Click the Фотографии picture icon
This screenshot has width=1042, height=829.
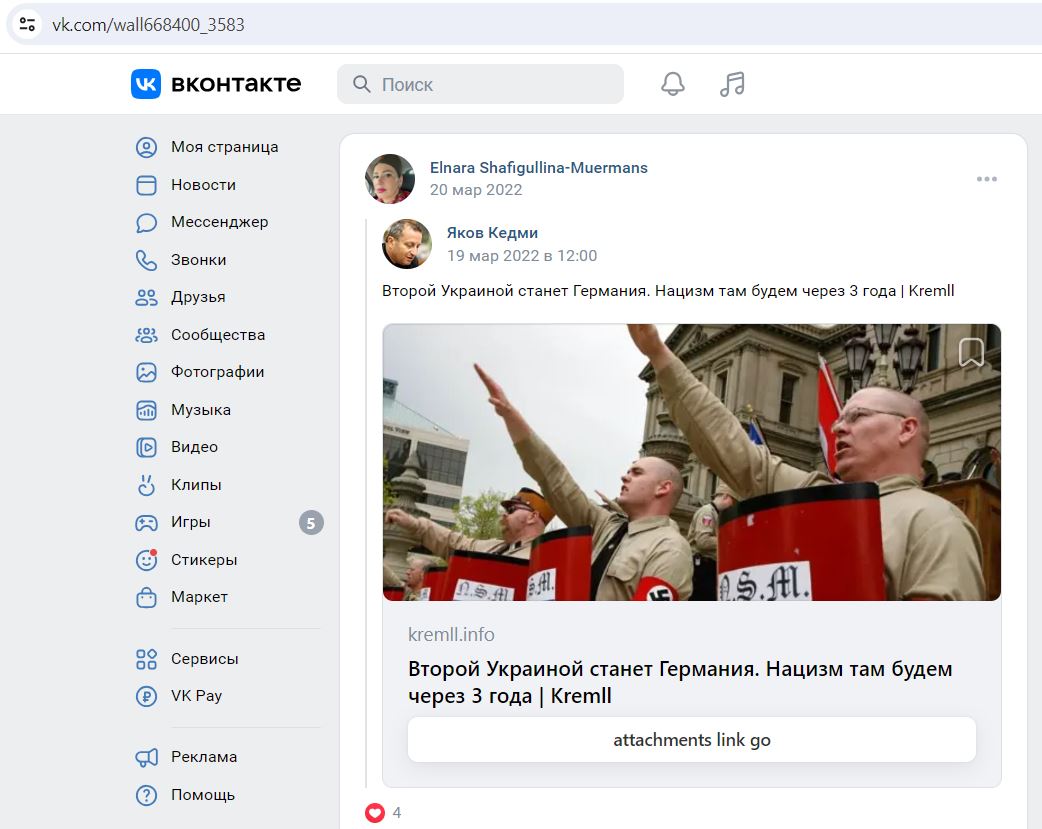[146, 372]
